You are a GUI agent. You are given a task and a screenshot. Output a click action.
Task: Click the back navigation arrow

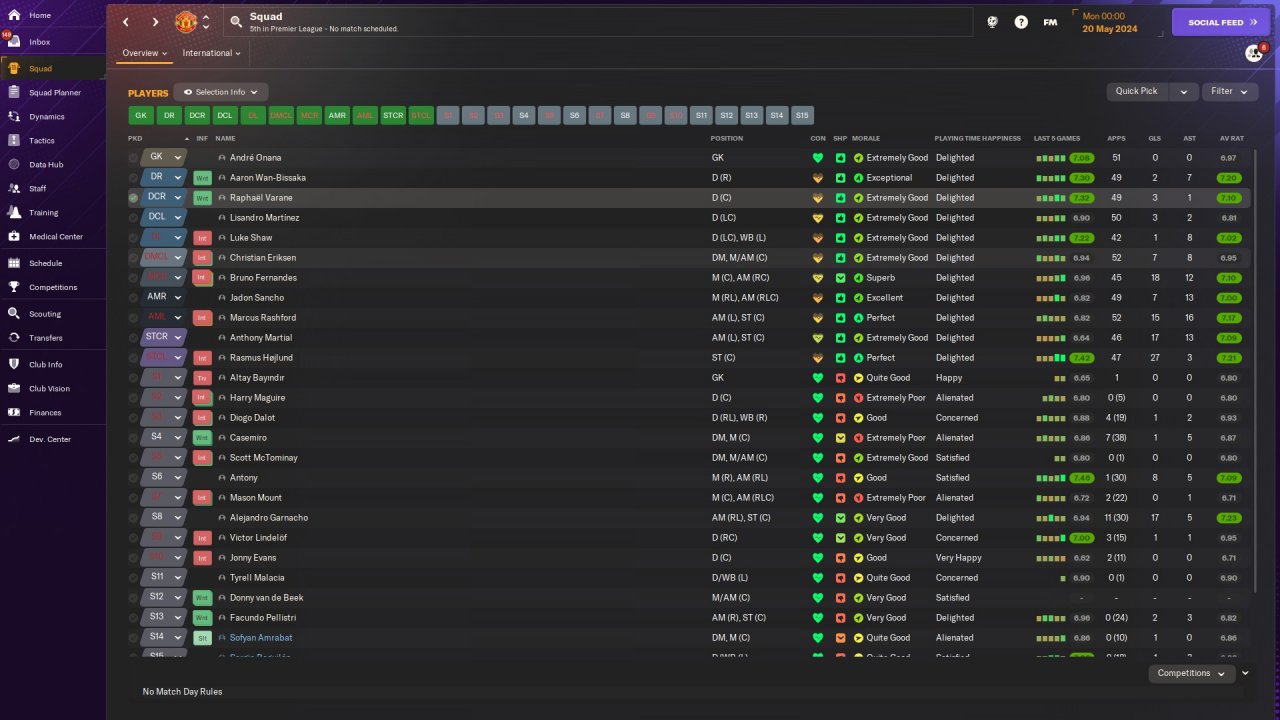pyautogui.click(x=126, y=22)
